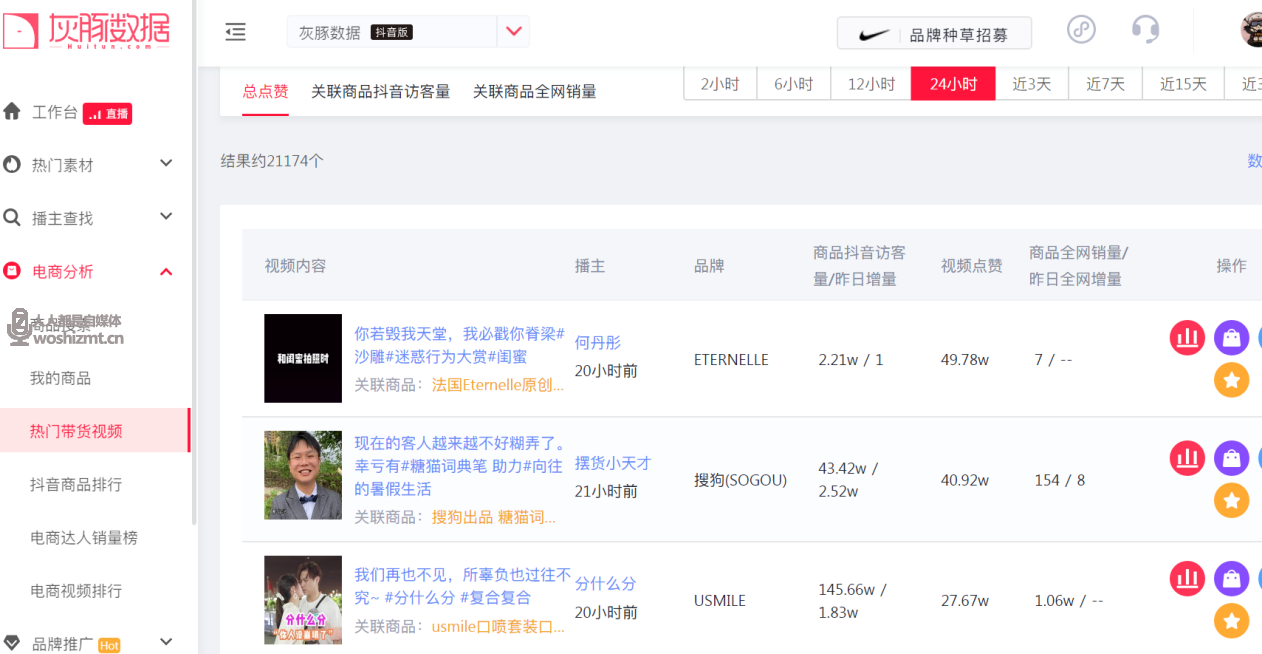
Task: Click the 视频点赞 column header
Action: tap(972, 265)
